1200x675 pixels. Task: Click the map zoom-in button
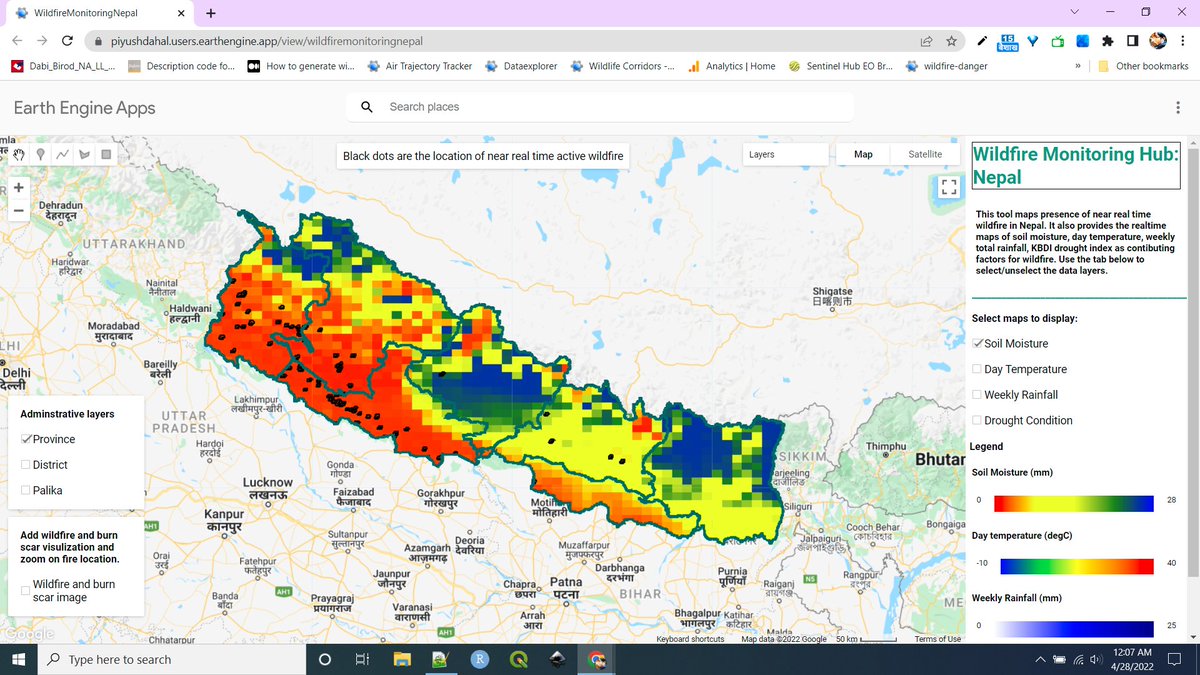(x=18, y=187)
